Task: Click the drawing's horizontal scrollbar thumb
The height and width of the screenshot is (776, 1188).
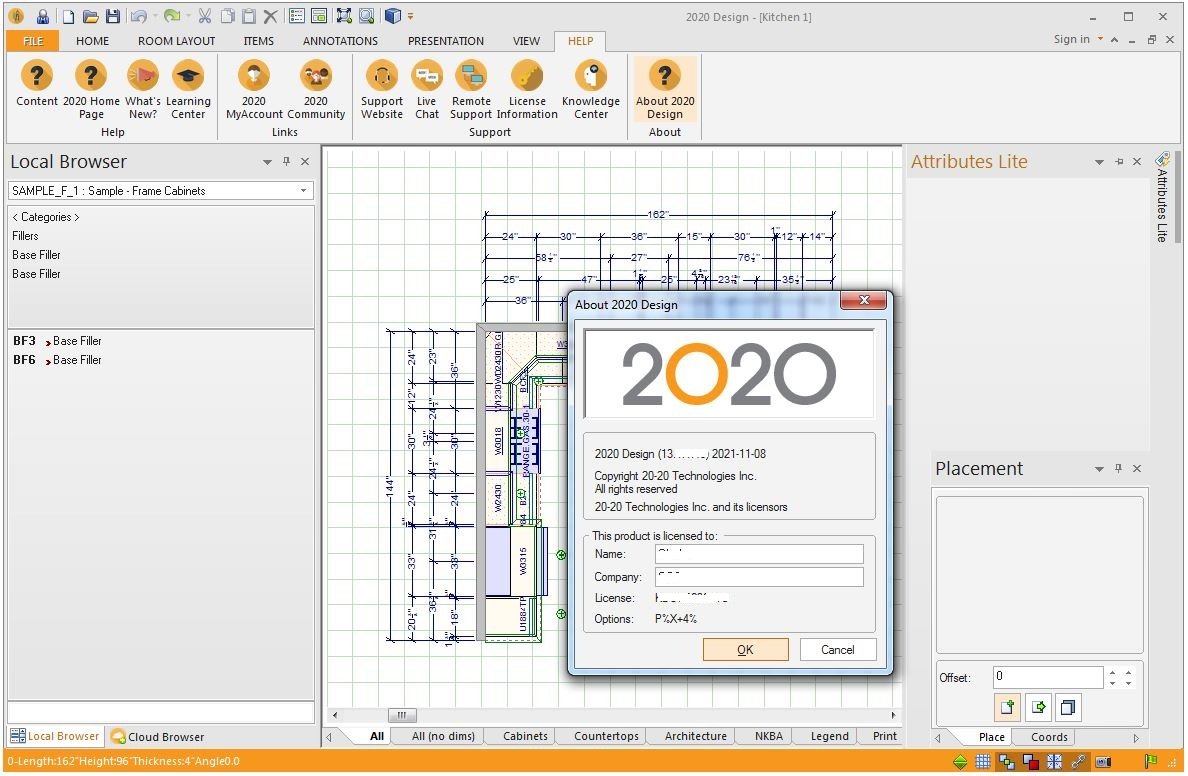Action: coord(402,715)
